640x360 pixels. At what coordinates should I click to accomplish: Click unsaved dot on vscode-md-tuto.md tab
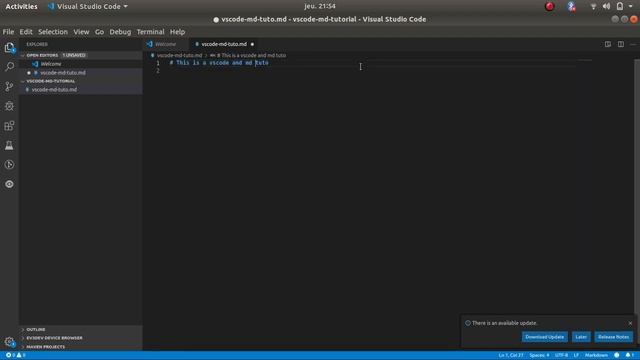pyautogui.click(x=252, y=44)
